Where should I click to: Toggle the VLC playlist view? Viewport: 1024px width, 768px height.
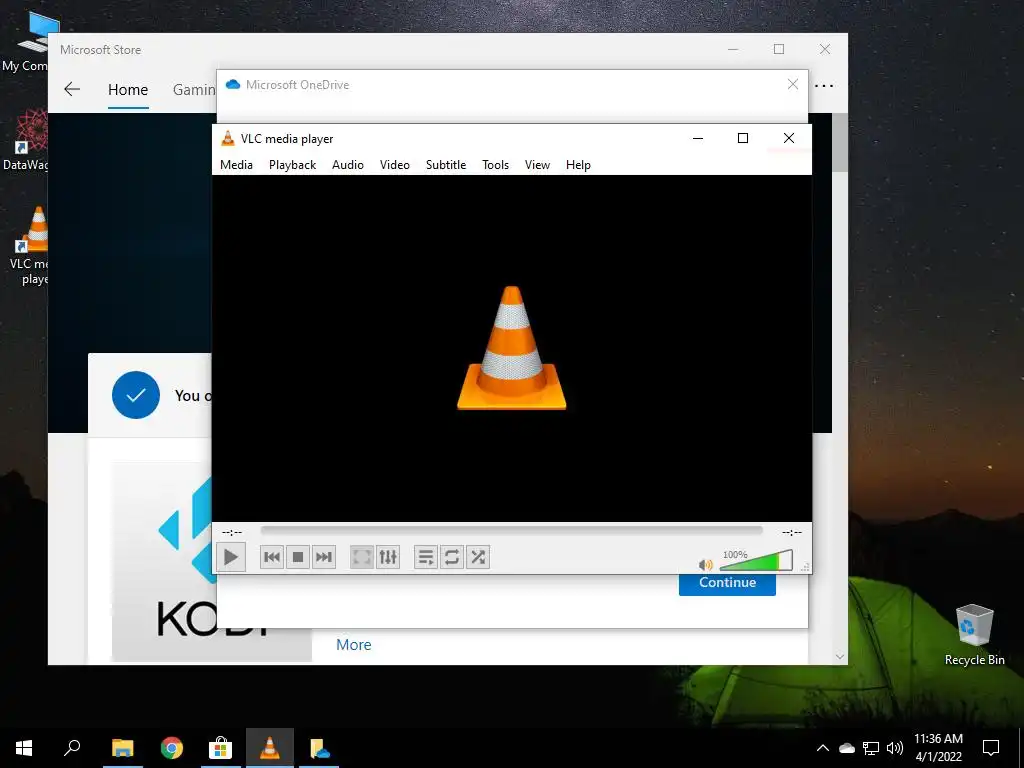[426, 557]
